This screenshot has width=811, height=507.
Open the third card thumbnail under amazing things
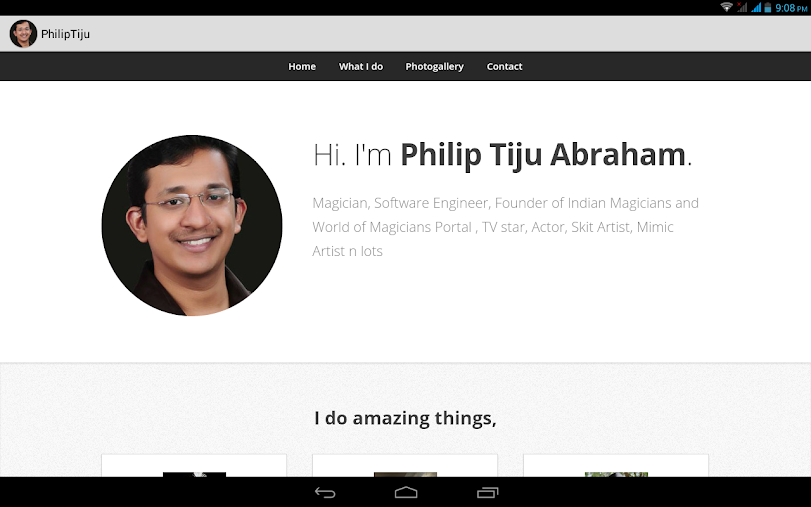(616, 474)
